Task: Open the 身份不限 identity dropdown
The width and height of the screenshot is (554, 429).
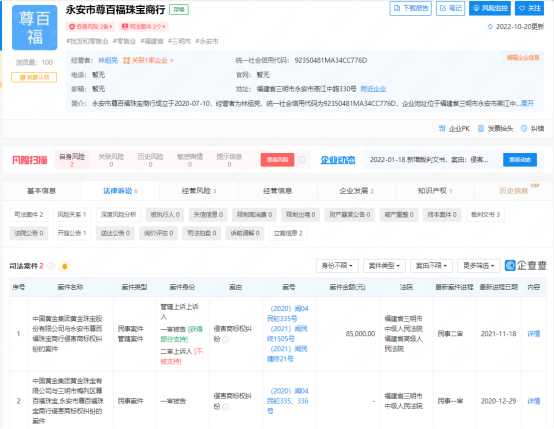Action: pyautogui.click(x=337, y=266)
